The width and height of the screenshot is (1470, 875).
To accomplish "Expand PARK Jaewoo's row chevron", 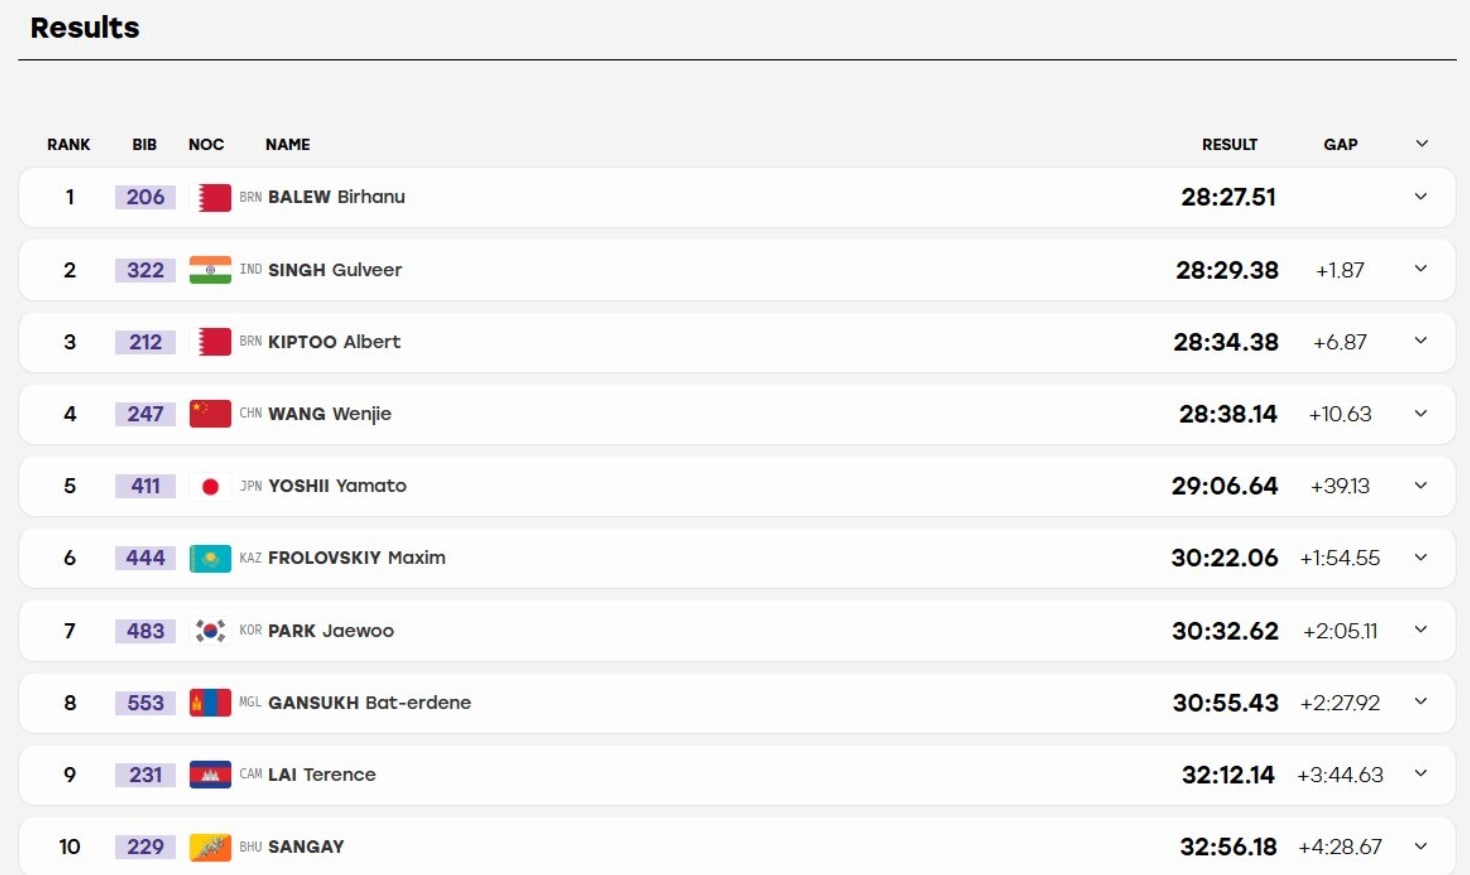I will [1420, 629].
